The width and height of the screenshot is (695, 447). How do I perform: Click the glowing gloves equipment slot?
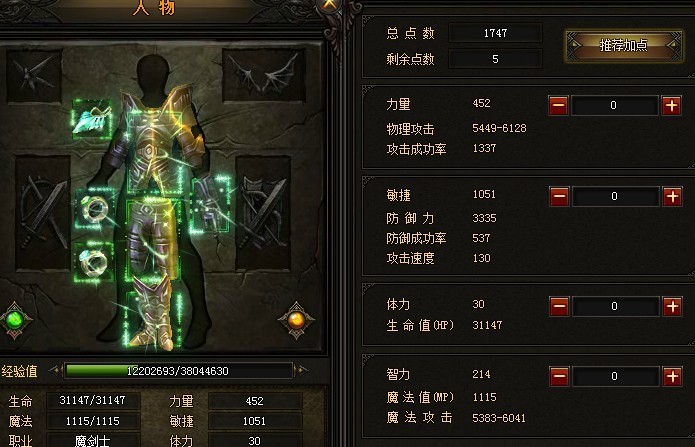pos(211,204)
